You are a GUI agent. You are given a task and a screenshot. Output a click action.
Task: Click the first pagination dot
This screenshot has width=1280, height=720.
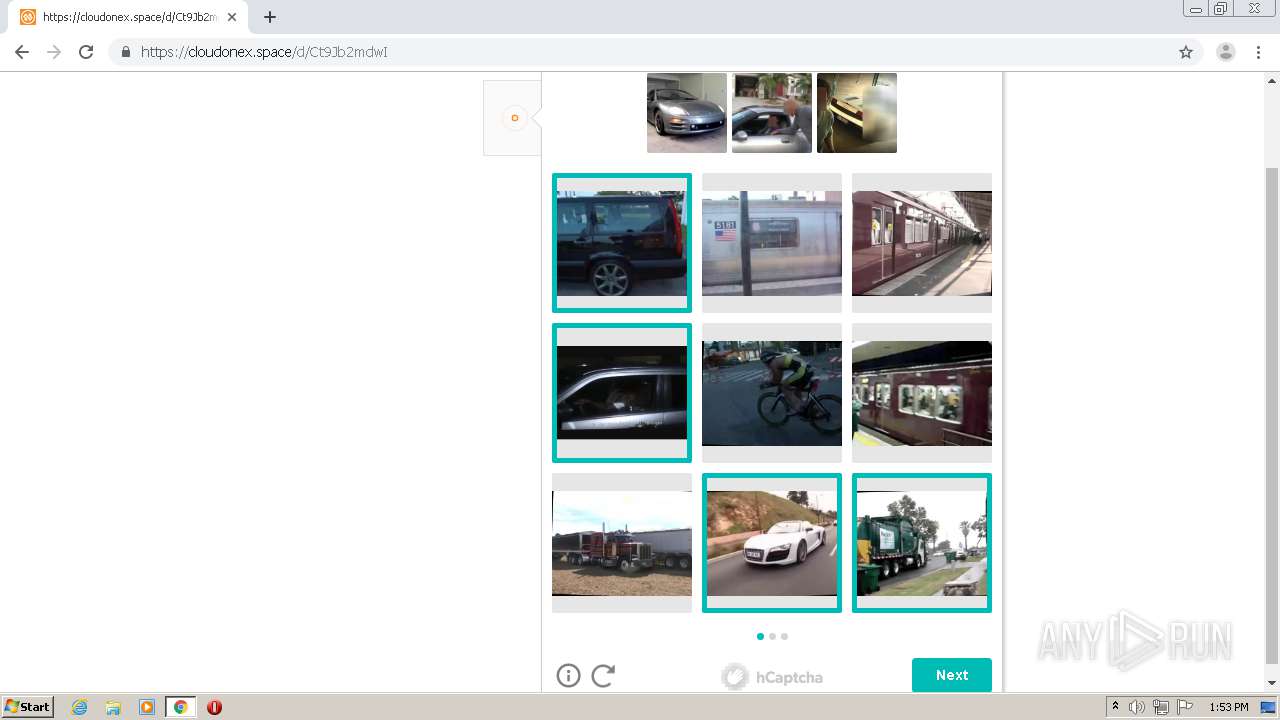pyautogui.click(x=760, y=636)
